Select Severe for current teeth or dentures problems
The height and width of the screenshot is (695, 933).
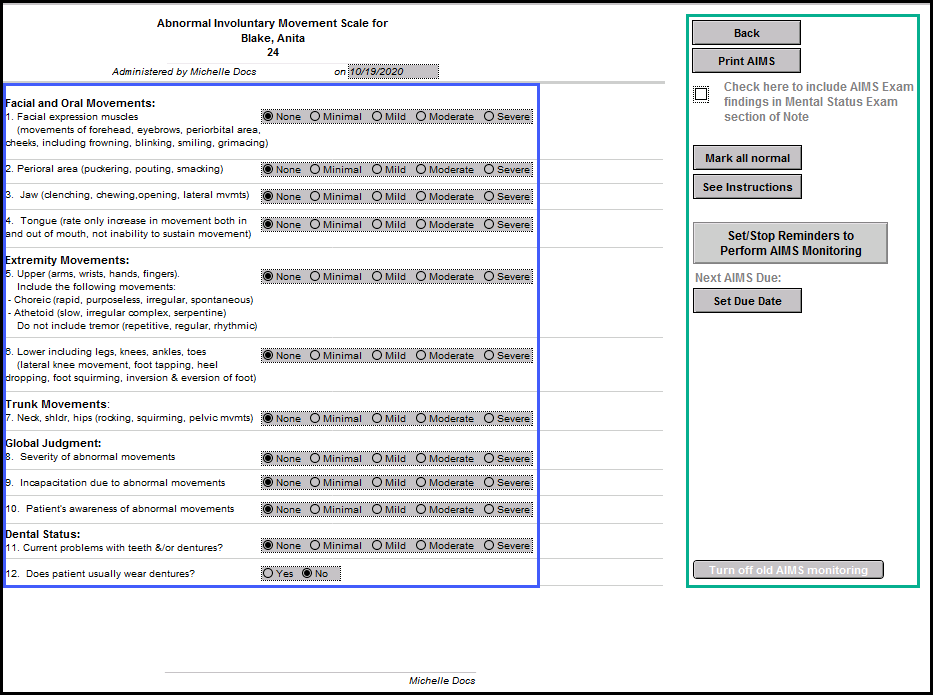(x=490, y=546)
